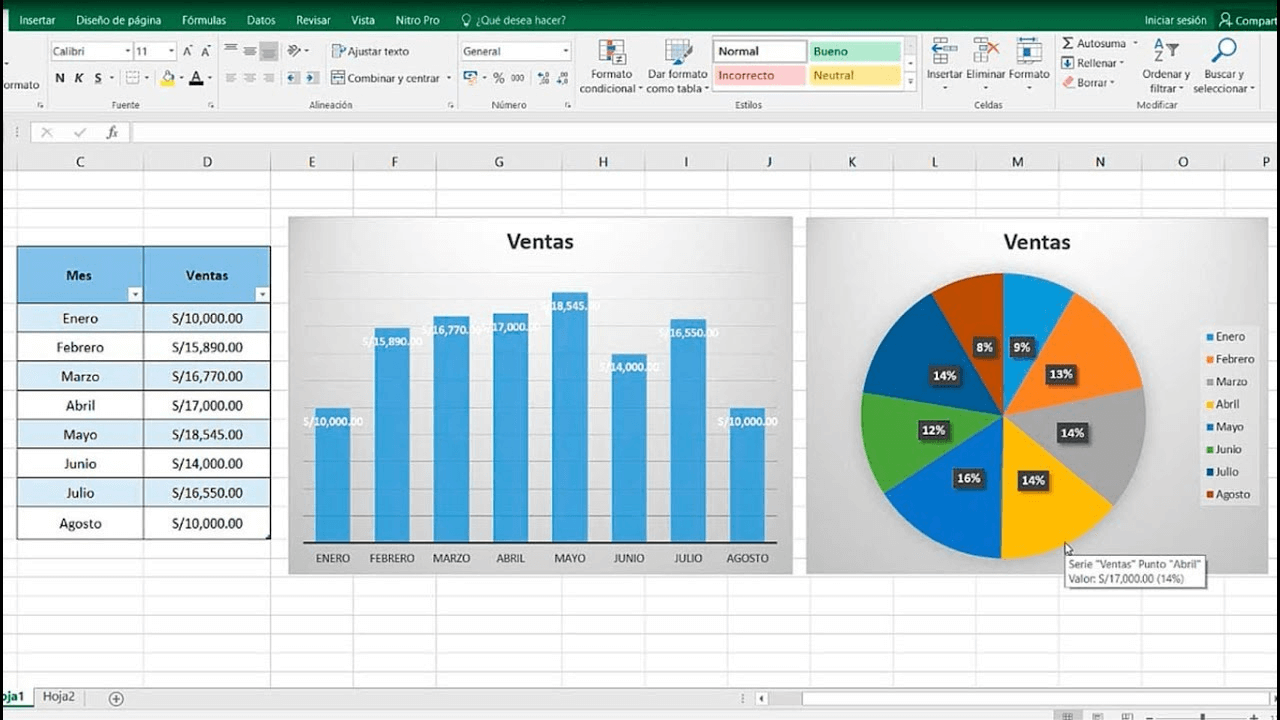This screenshot has height=720, width=1280.
Task: Open the Fórmulas tab
Action: (204, 20)
